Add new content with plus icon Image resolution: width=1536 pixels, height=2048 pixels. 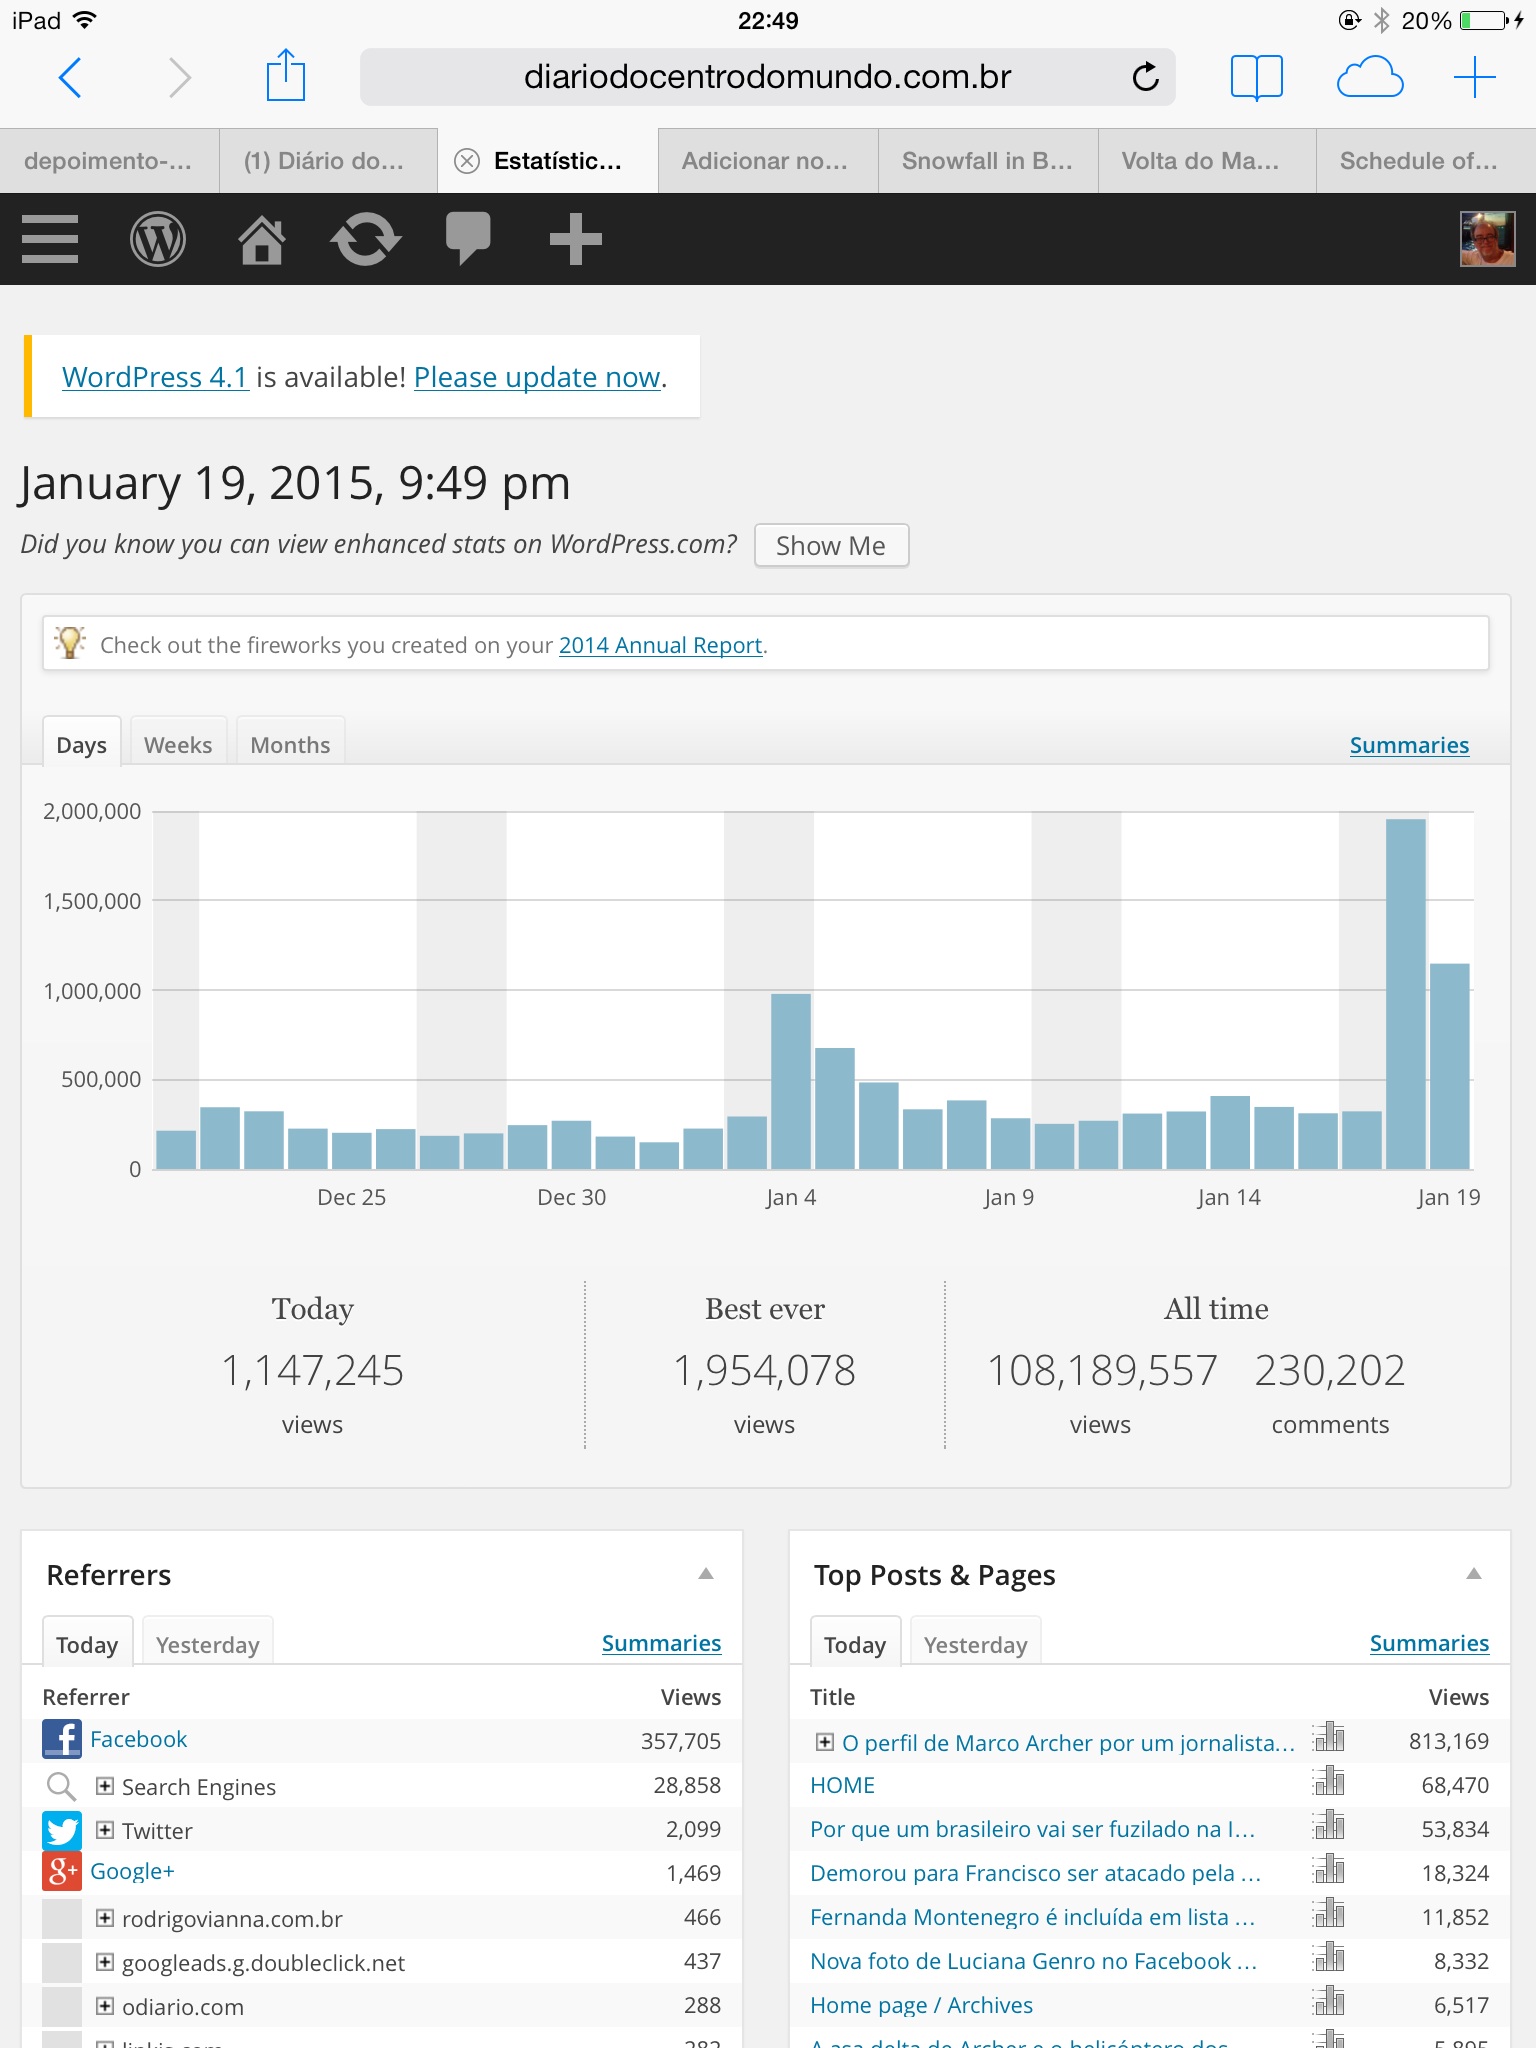click(575, 239)
